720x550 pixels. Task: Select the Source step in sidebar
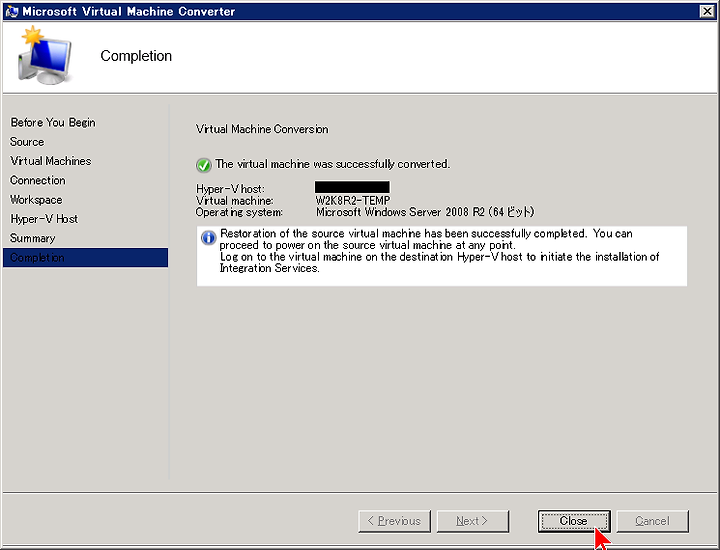click(x=27, y=142)
